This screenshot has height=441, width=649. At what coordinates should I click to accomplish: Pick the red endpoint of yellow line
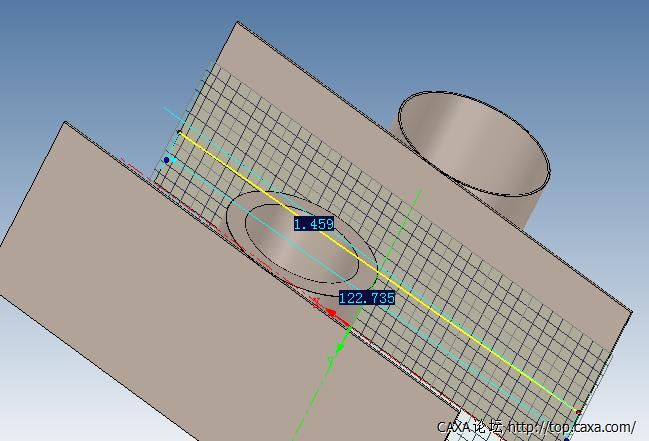click(578, 412)
